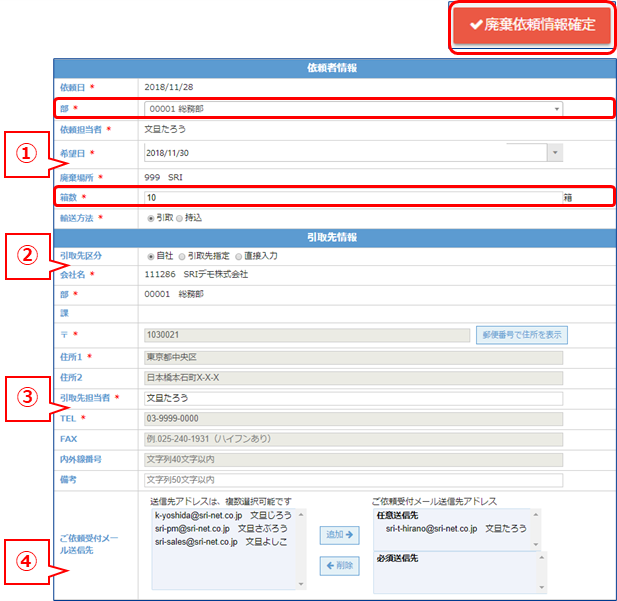
Task: Click the 内外線番号 extension field
Action: [352, 459]
